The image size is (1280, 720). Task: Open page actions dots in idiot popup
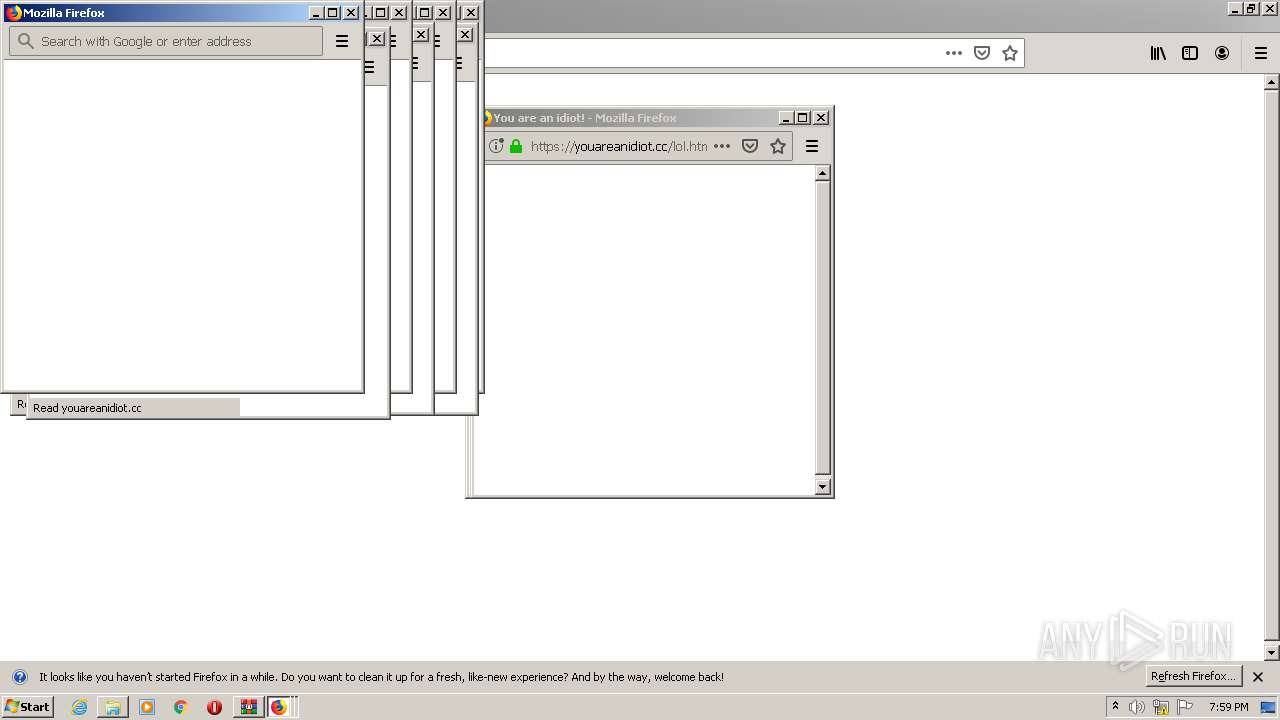pos(722,146)
